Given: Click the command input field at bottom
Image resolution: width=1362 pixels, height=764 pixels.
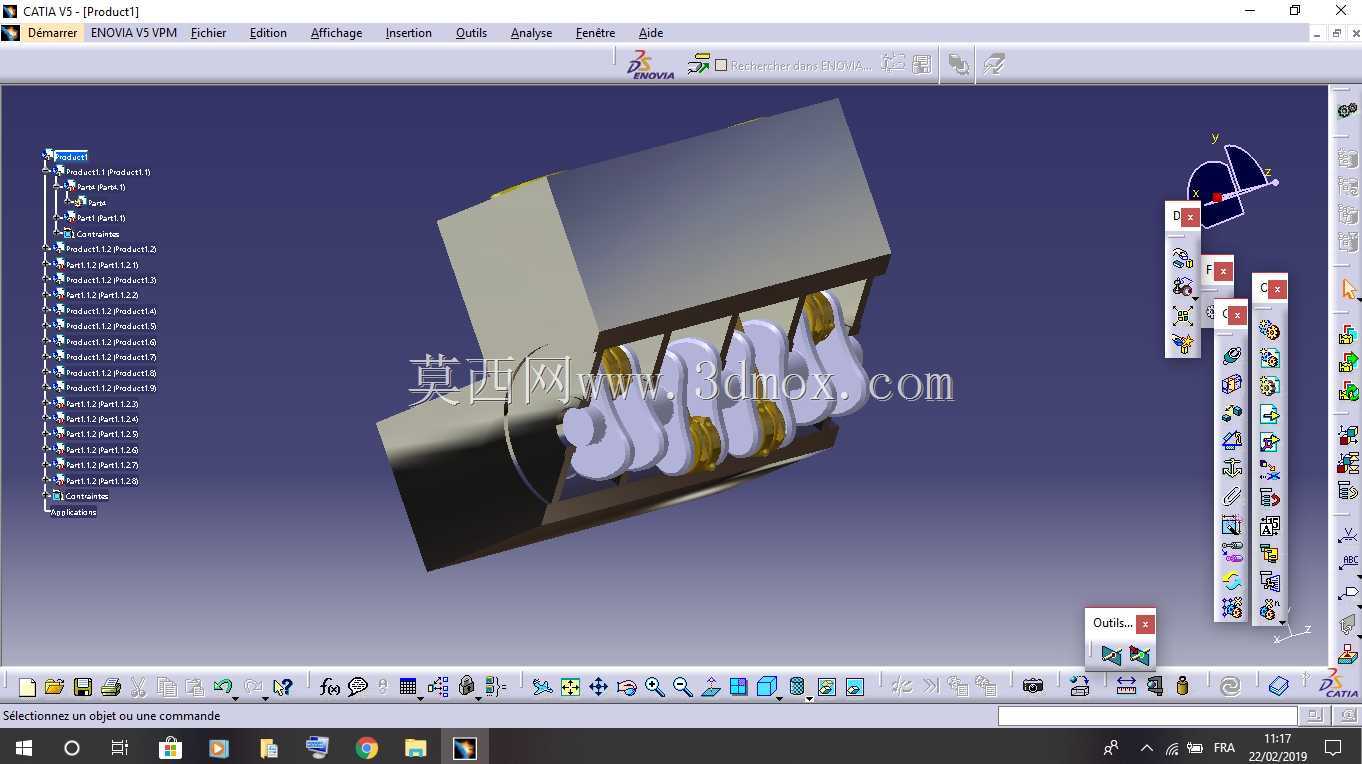Looking at the screenshot, I should tap(1147, 716).
